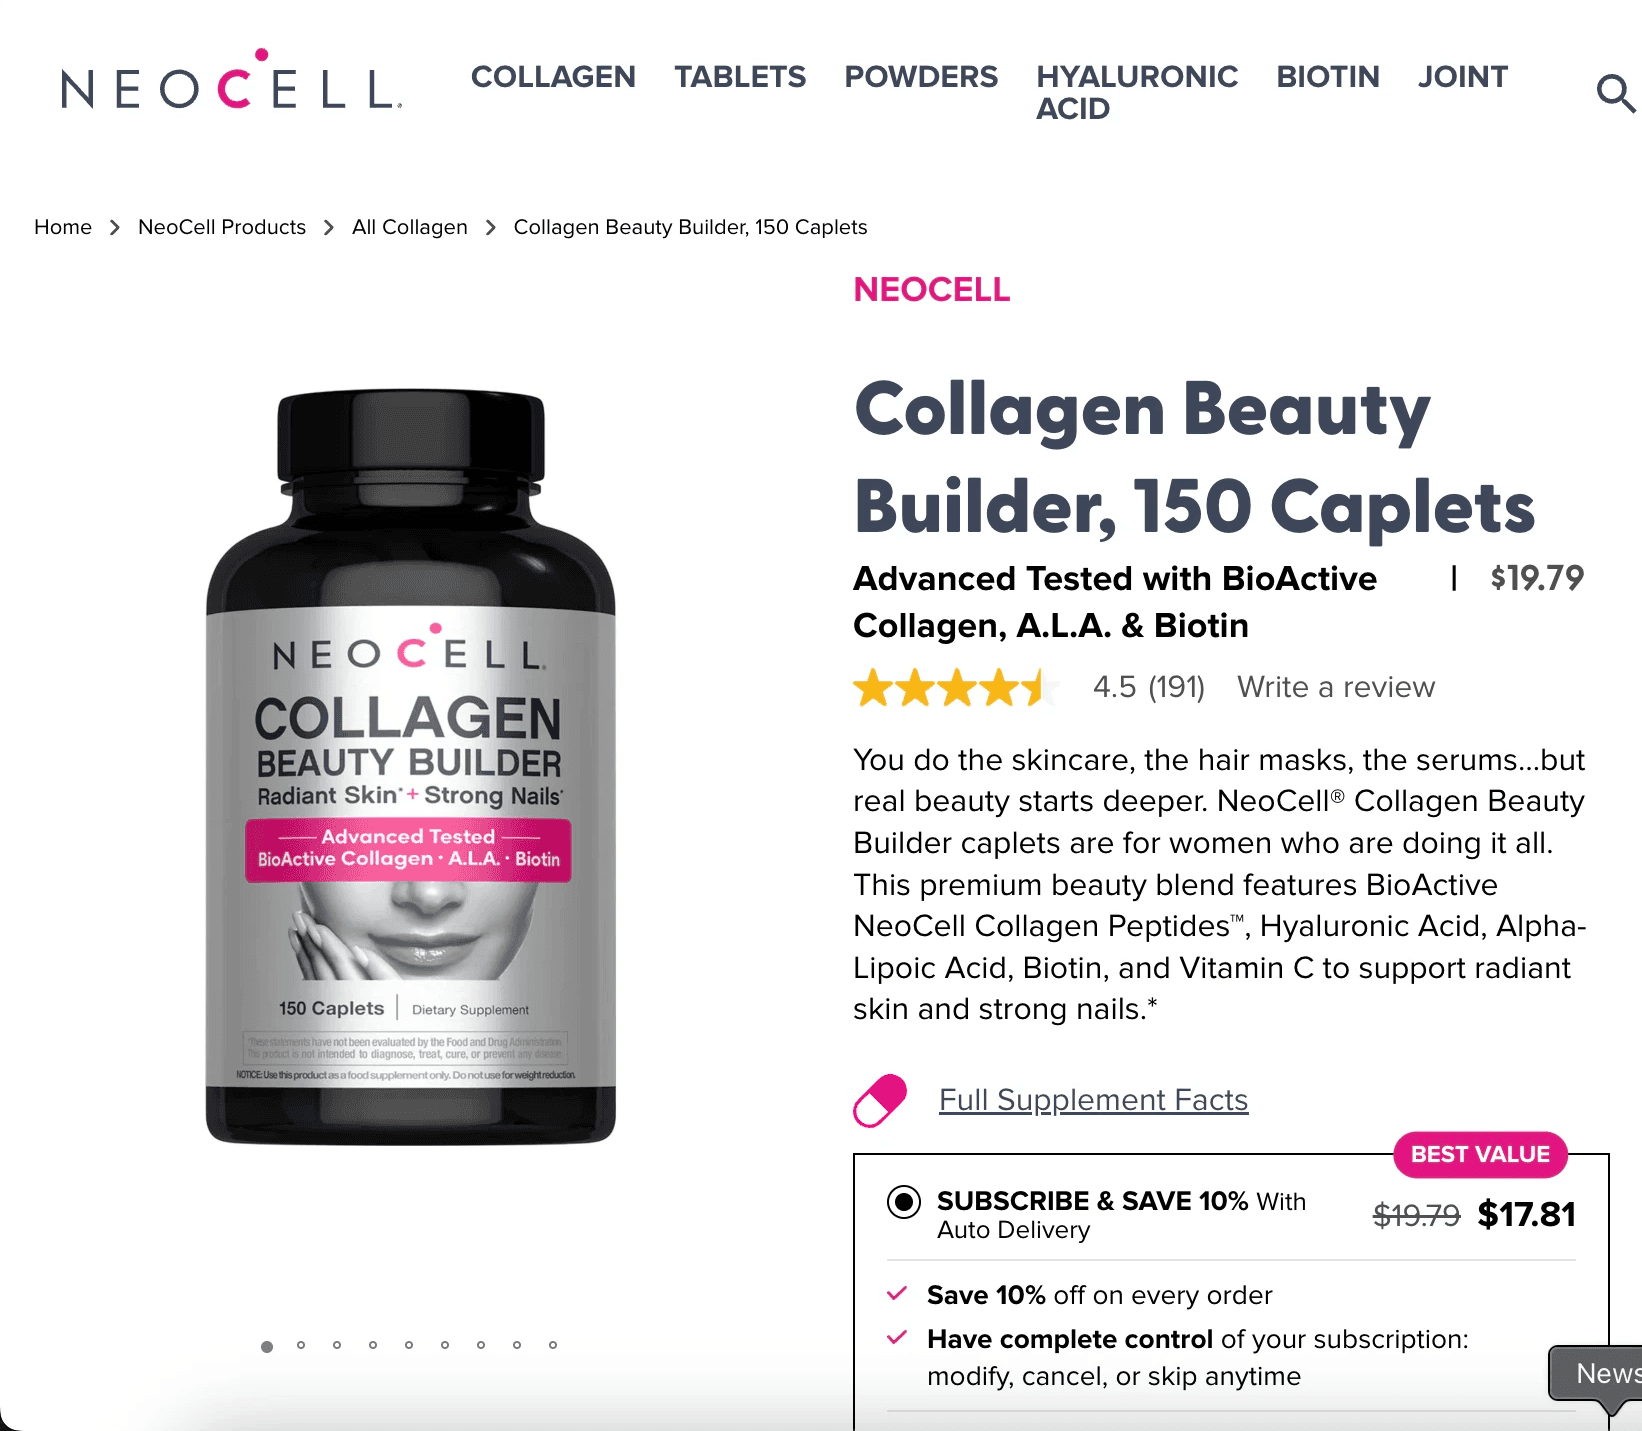
Task: Click Write a review link
Action: pos(1336,687)
